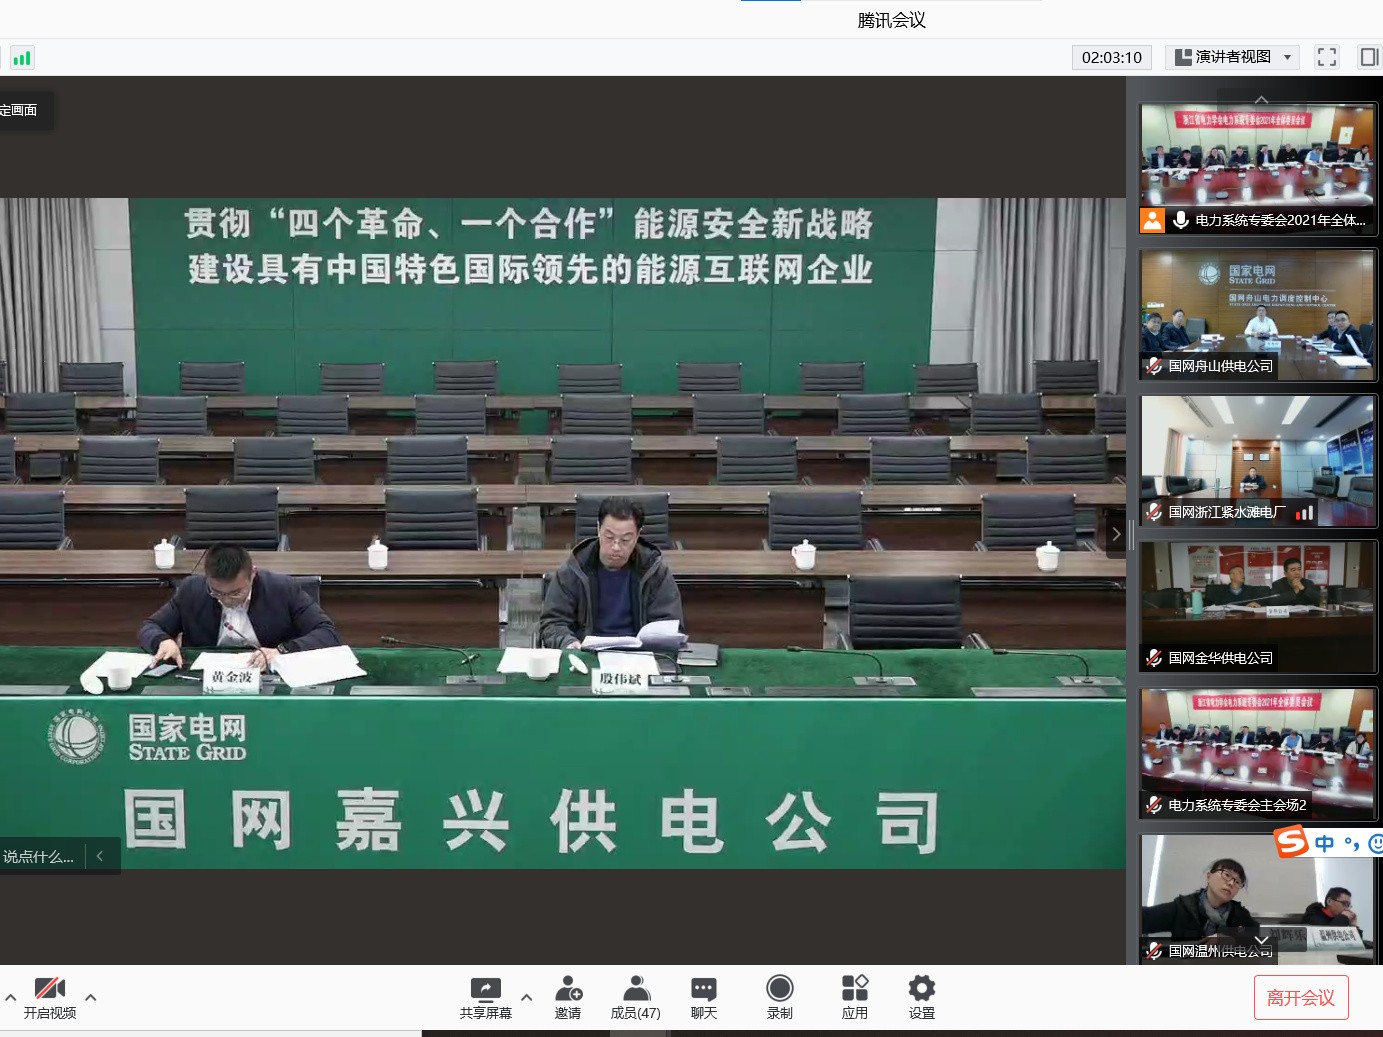Image resolution: width=1383 pixels, height=1037 pixels.
Task: Select 国网舟山供电公司 video thumbnail
Action: click(x=1258, y=315)
